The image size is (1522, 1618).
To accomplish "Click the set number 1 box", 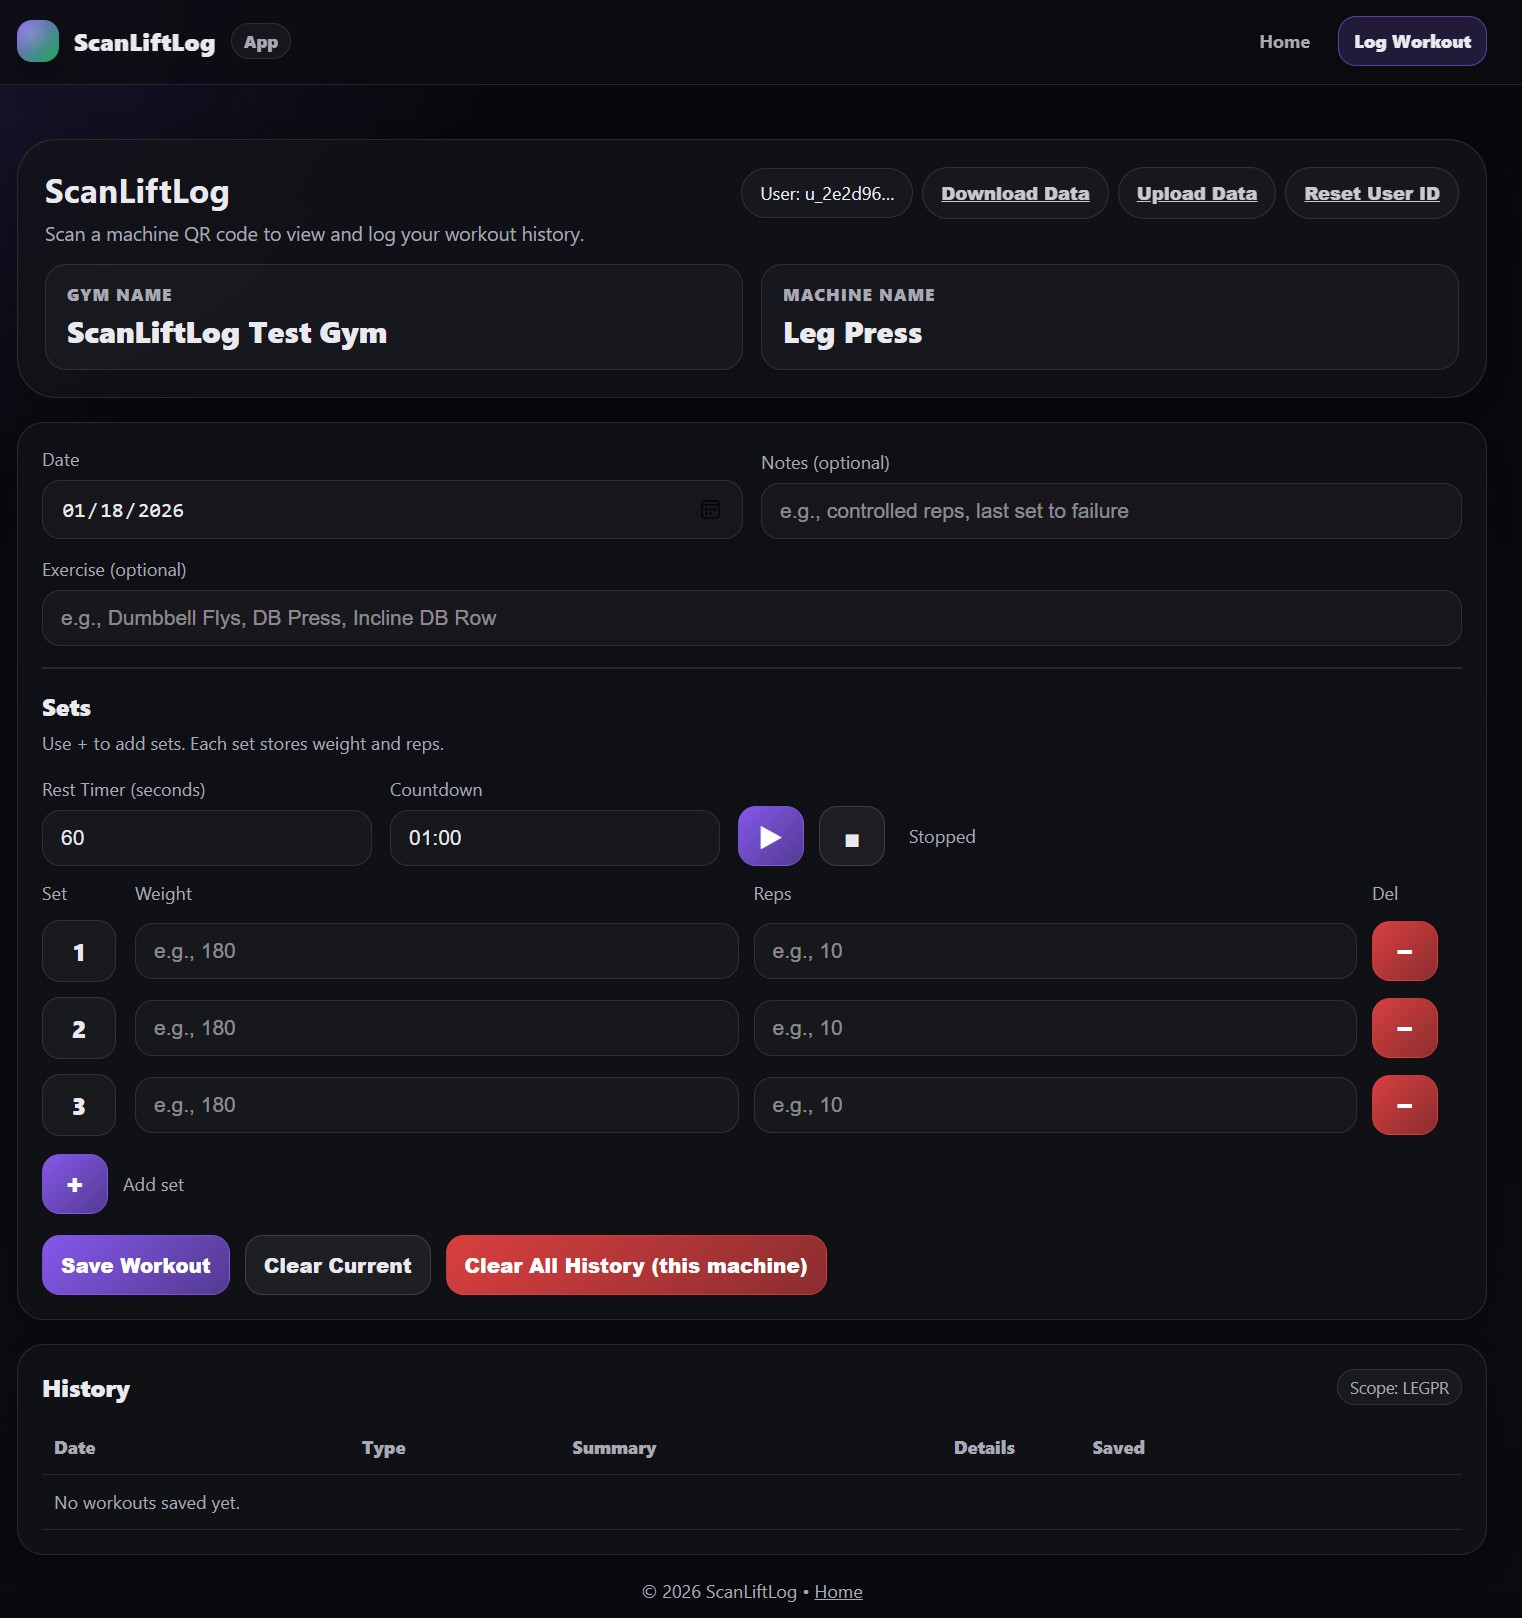I will coord(79,951).
